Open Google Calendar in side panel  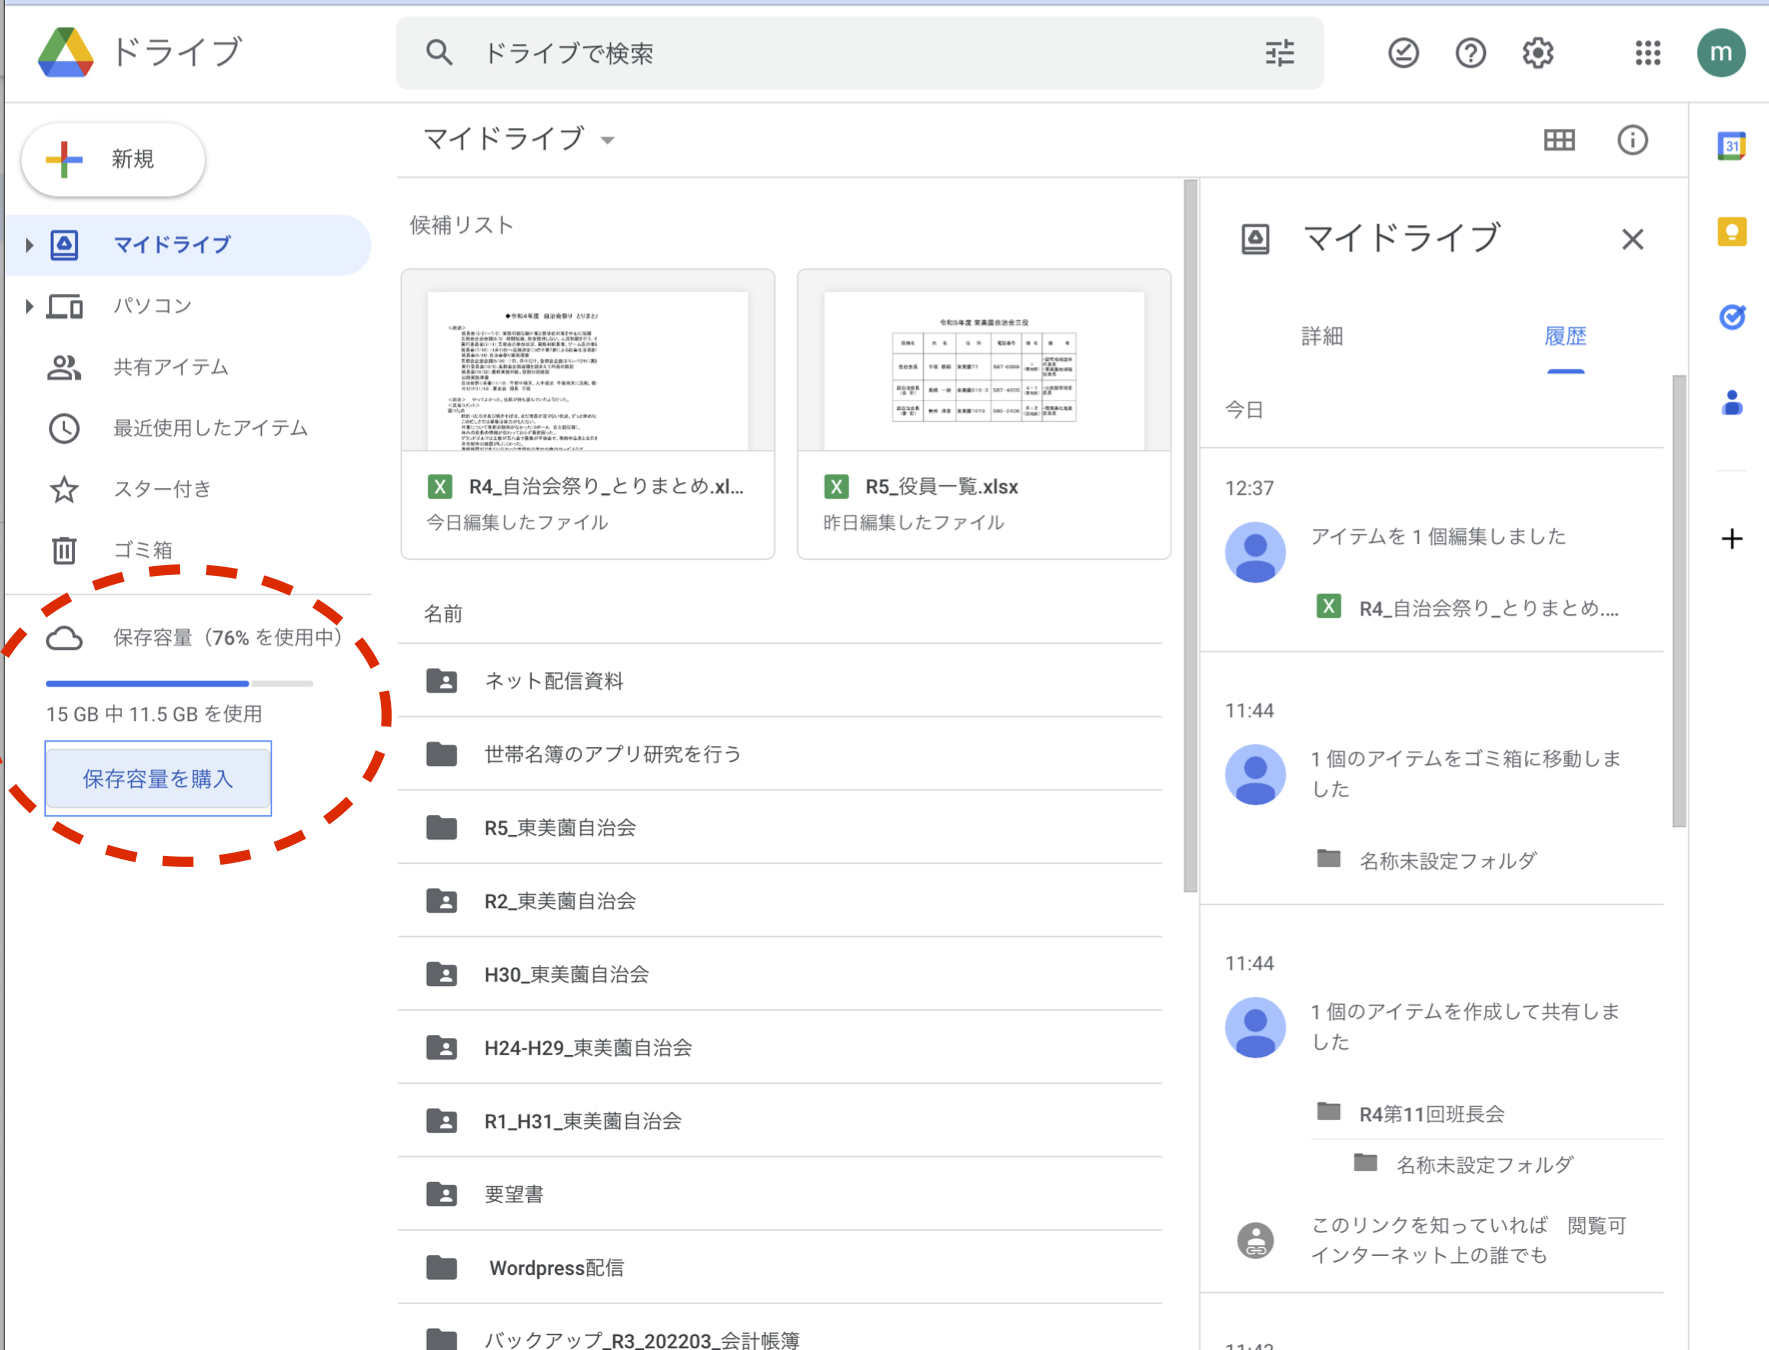point(1731,146)
